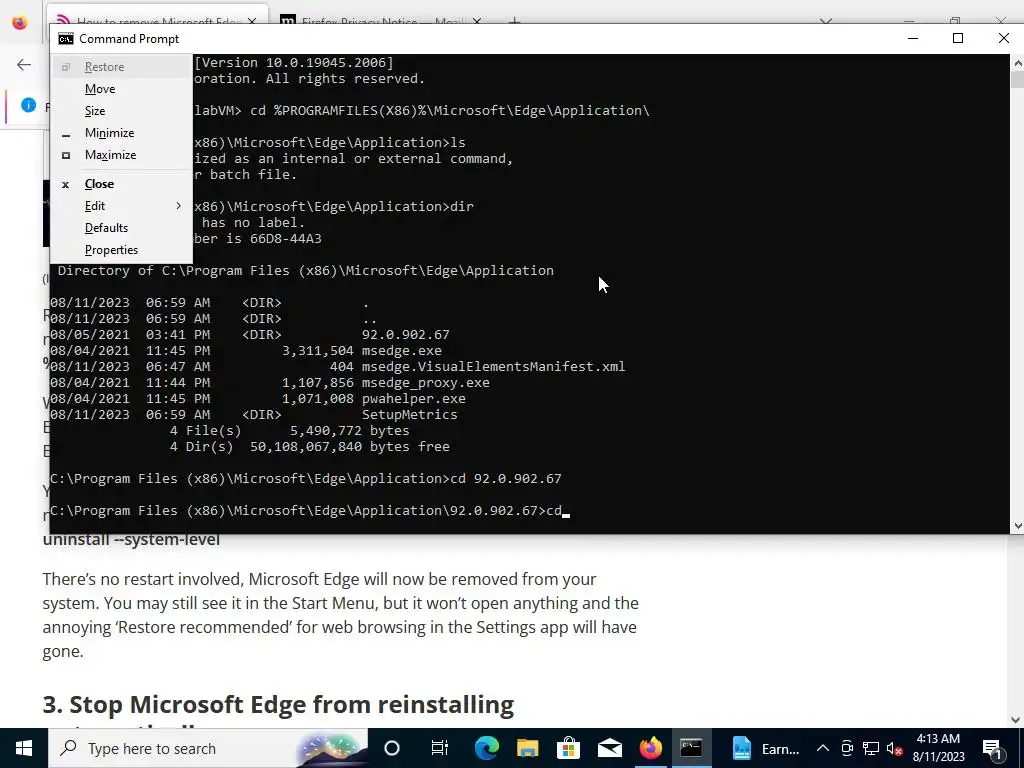Open the clock showing 4:13 AM

click(x=938, y=748)
